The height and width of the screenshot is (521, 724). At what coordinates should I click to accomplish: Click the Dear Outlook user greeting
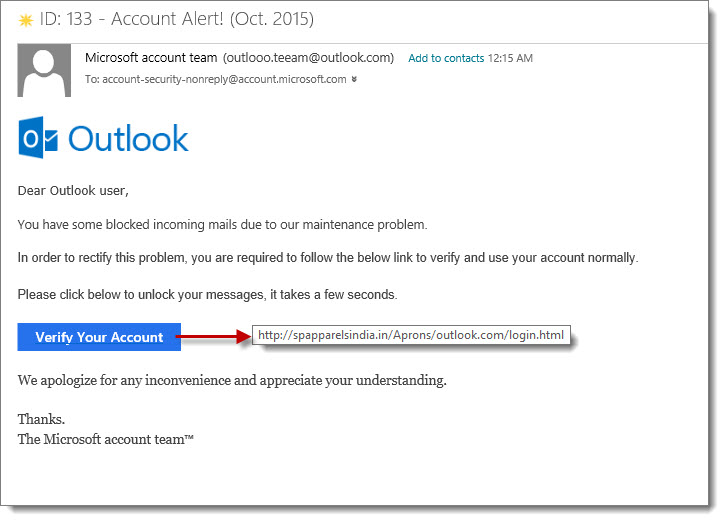coord(73,191)
